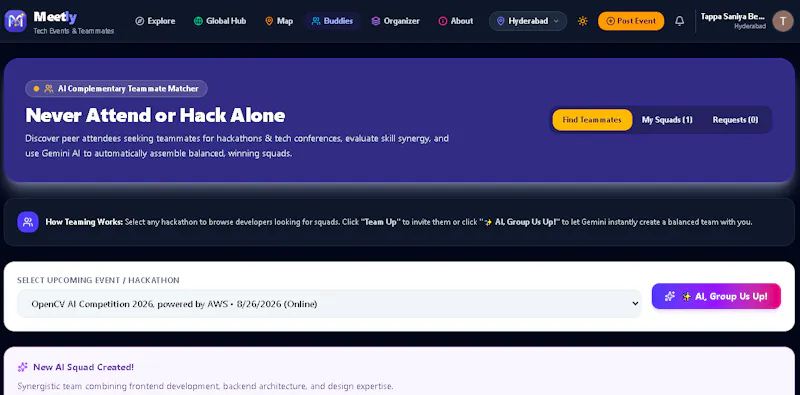Open the Organizer page
The image size is (800, 395).
click(395, 21)
